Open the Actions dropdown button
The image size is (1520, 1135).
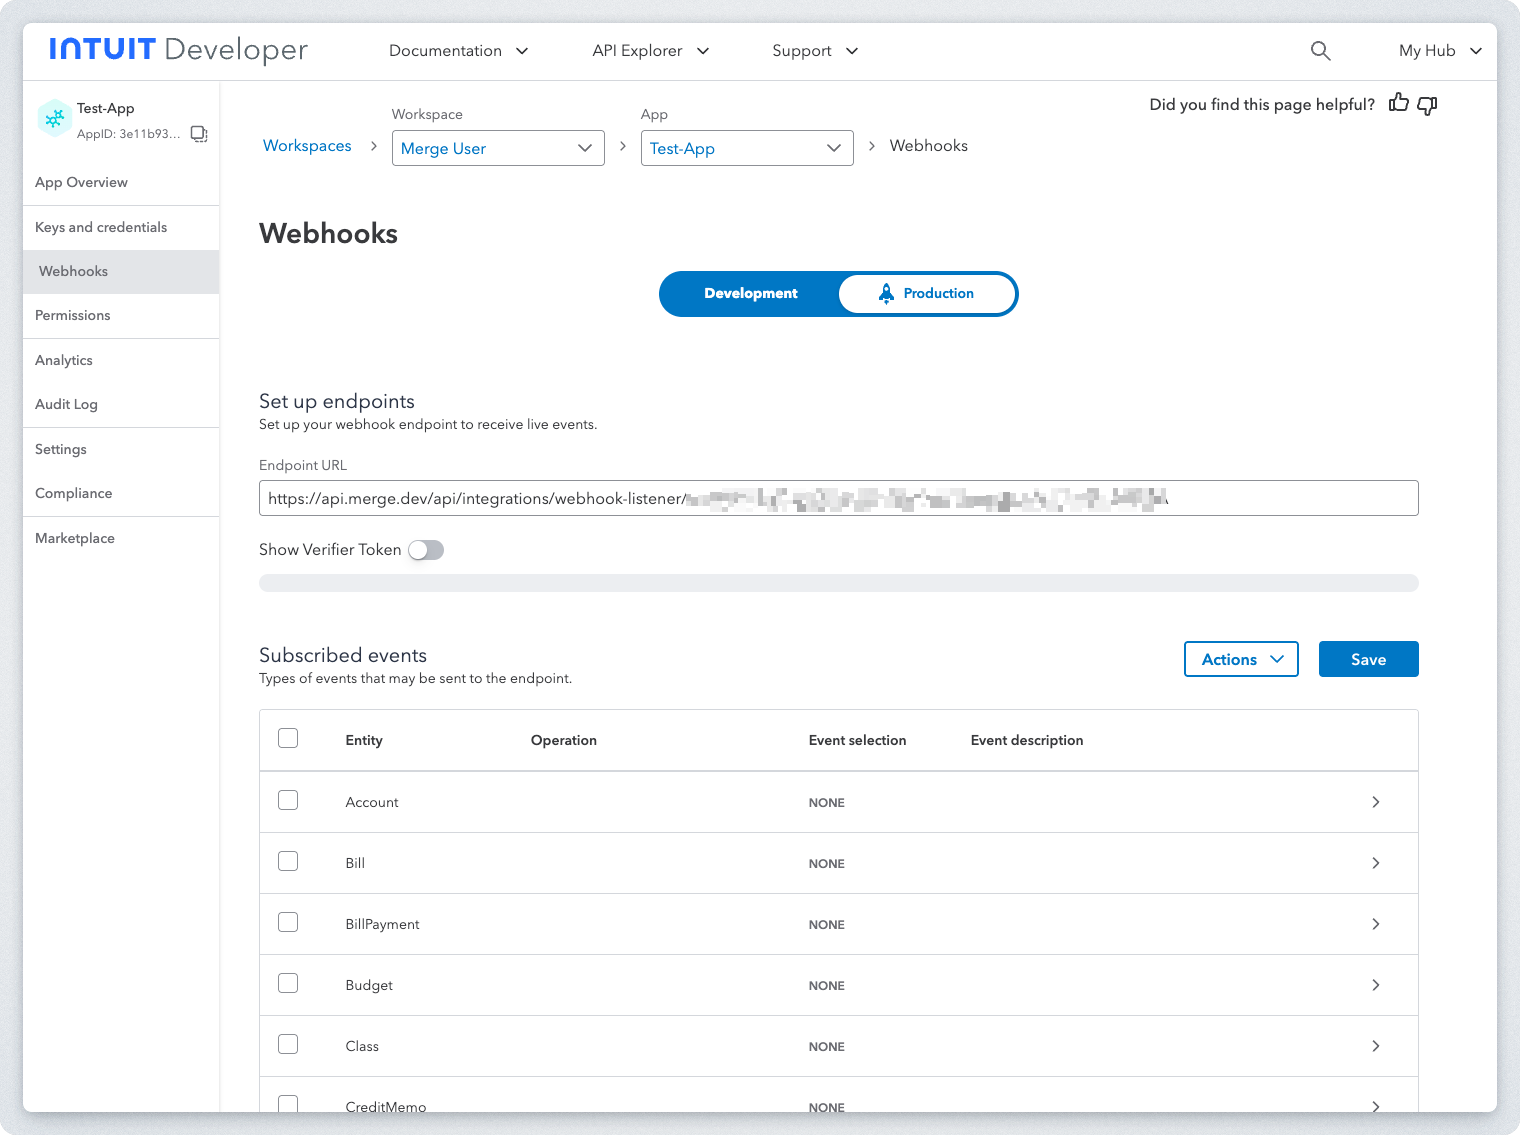1240,659
